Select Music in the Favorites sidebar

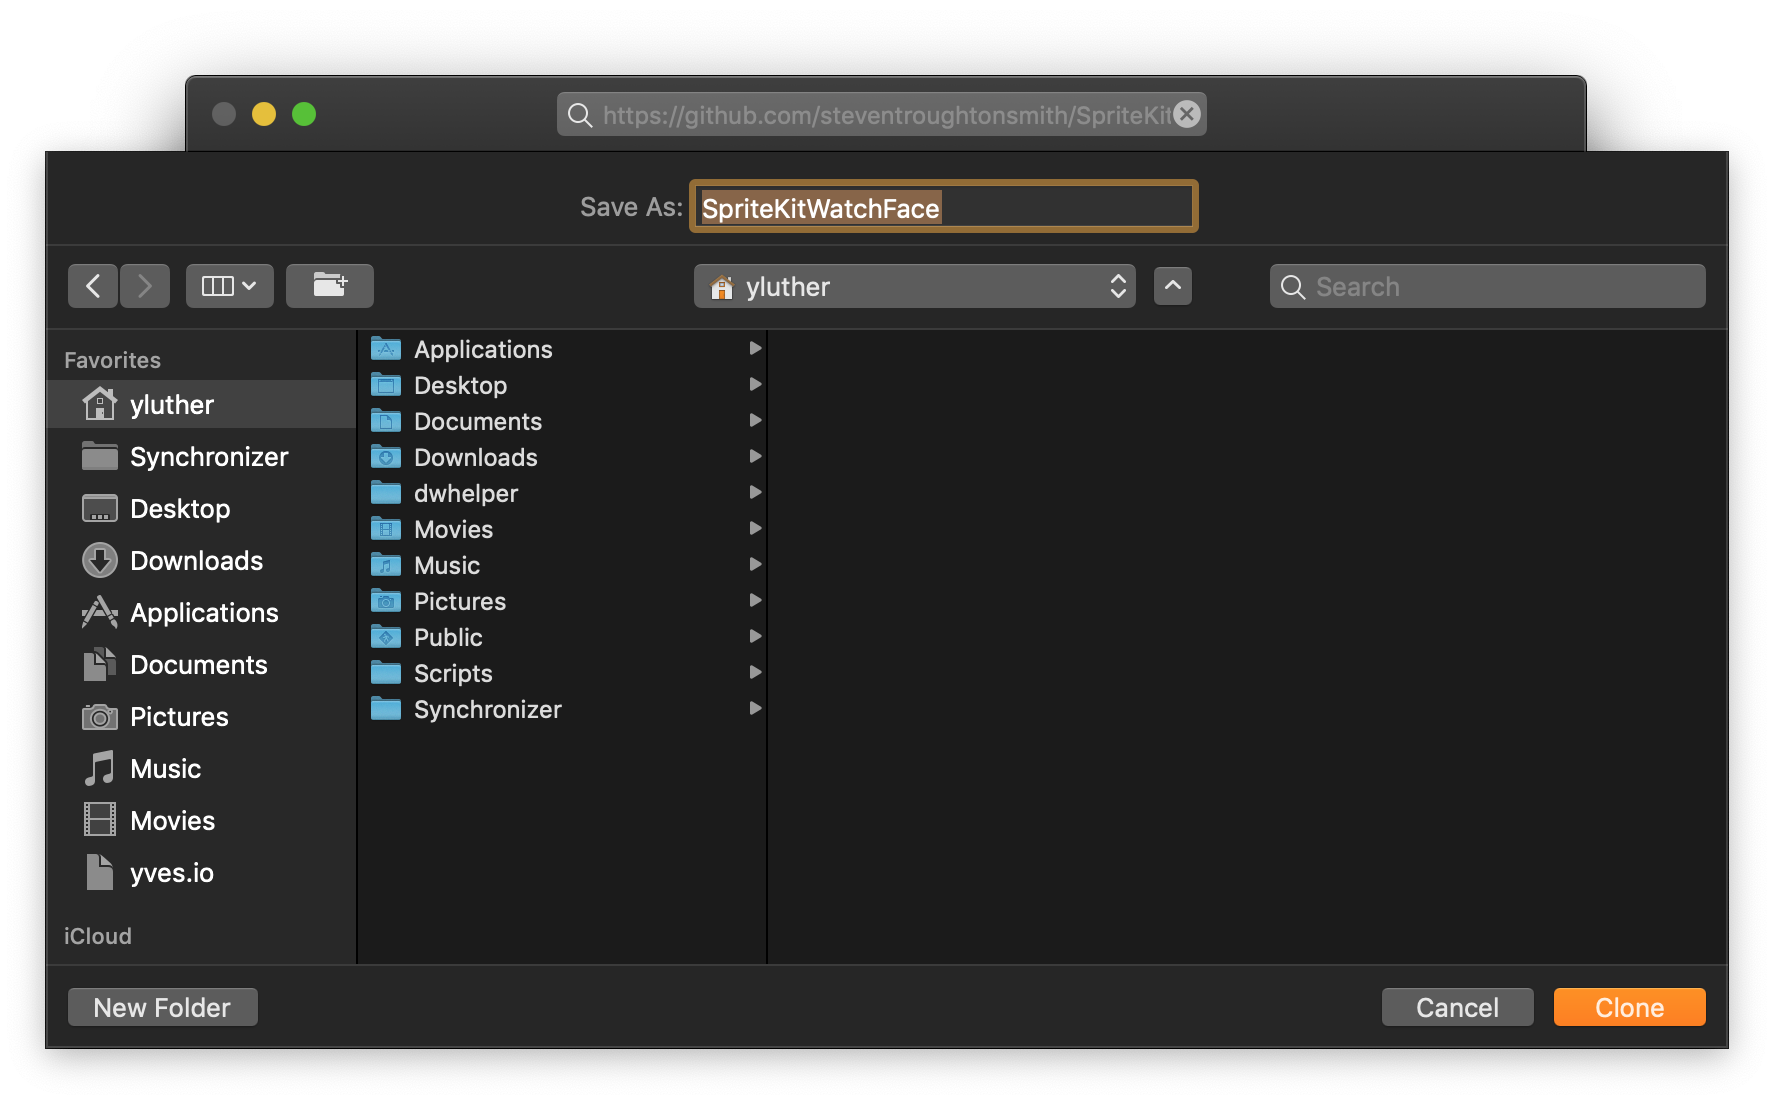(x=202, y=769)
